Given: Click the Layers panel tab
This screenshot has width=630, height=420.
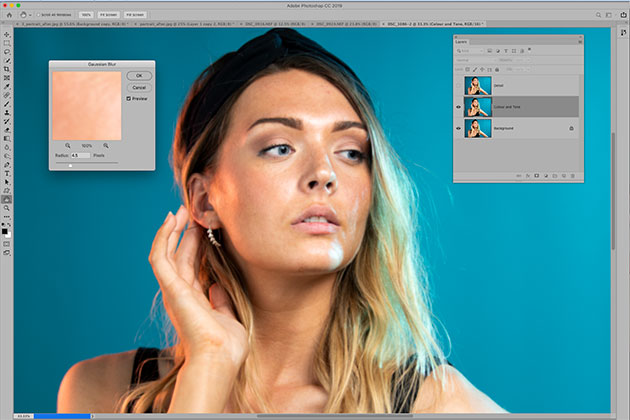Looking at the screenshot, I should pyautogui.click(x=461, y=42).
